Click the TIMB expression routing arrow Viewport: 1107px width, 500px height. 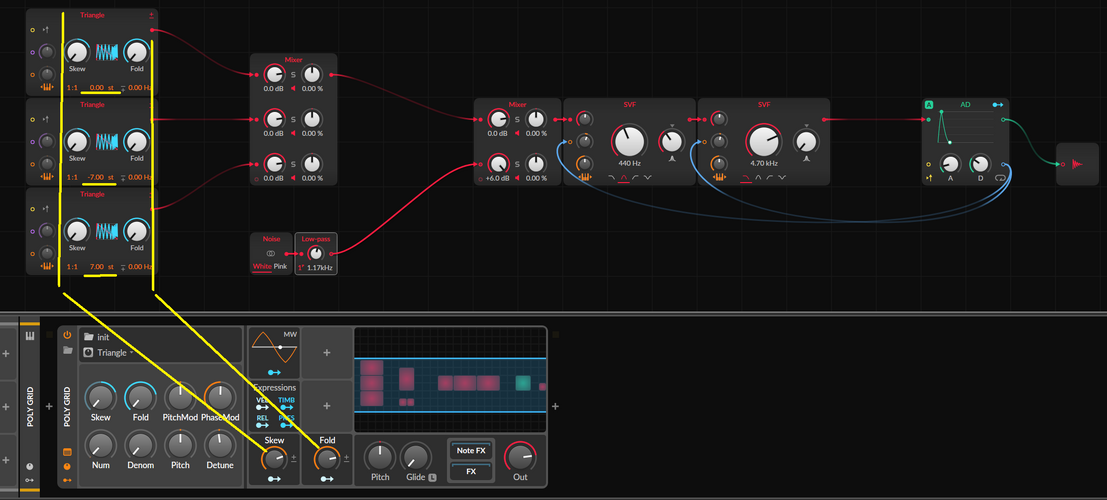[x=286, y=407]
